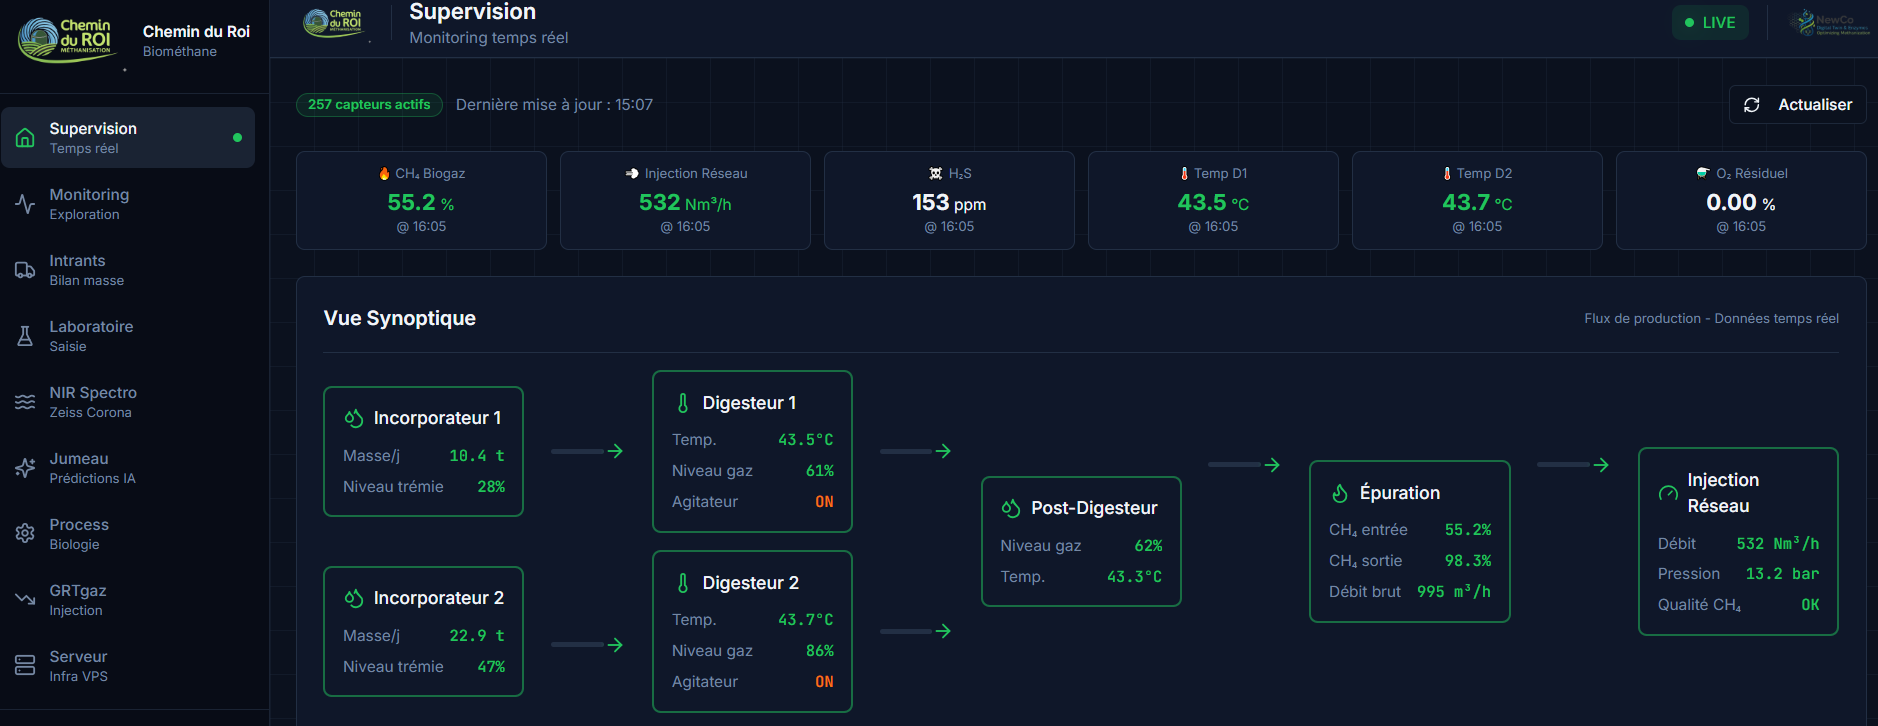The width and height of the screenshot is (1878, 726).
Task: Click the waves icon for NIR Spectro
Action: tap(25, 402)
